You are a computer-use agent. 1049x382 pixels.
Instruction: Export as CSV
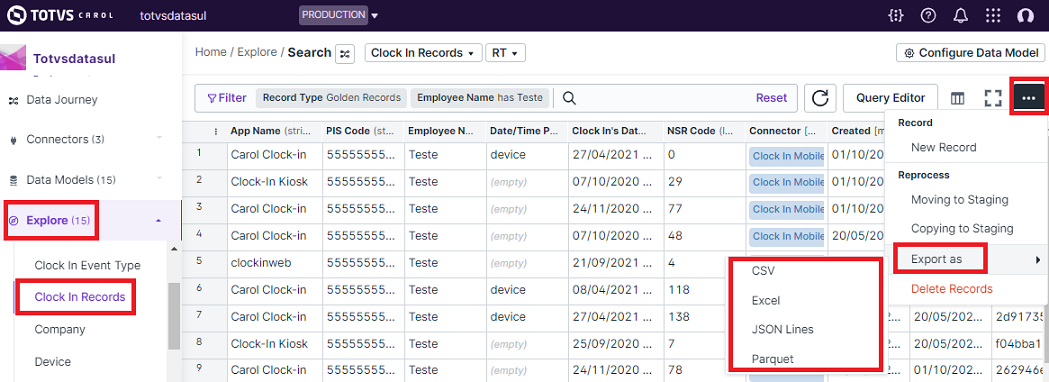click(x=763, y=271)
